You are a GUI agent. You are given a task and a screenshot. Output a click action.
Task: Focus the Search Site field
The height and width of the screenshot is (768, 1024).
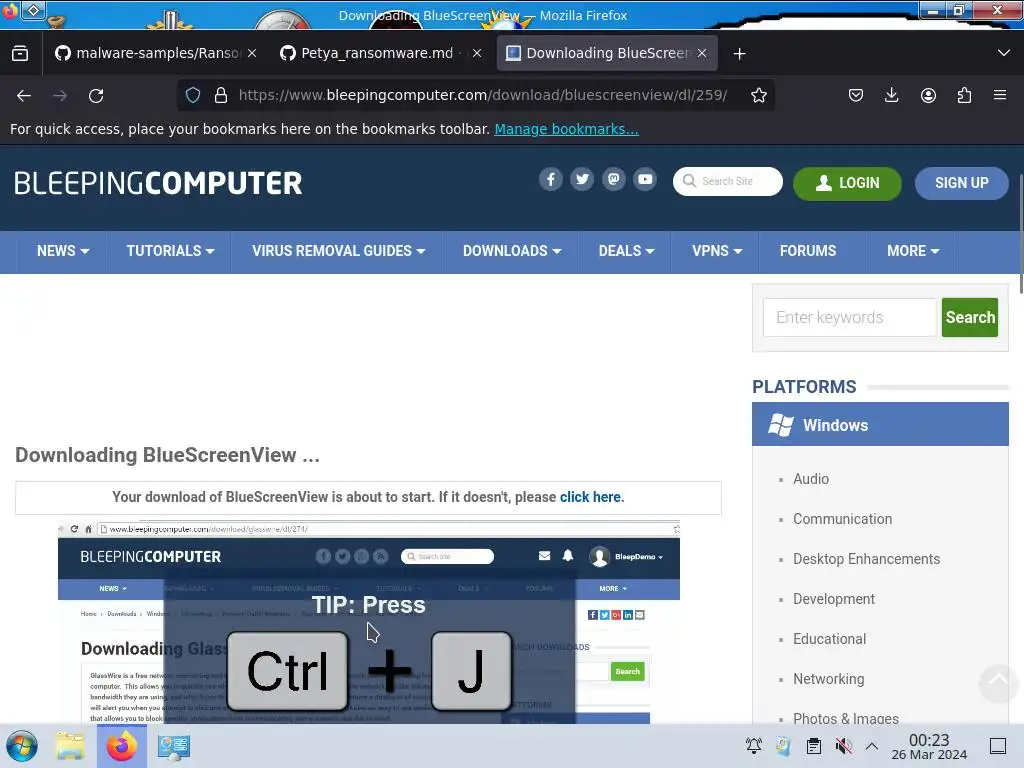tap(728, 181)
